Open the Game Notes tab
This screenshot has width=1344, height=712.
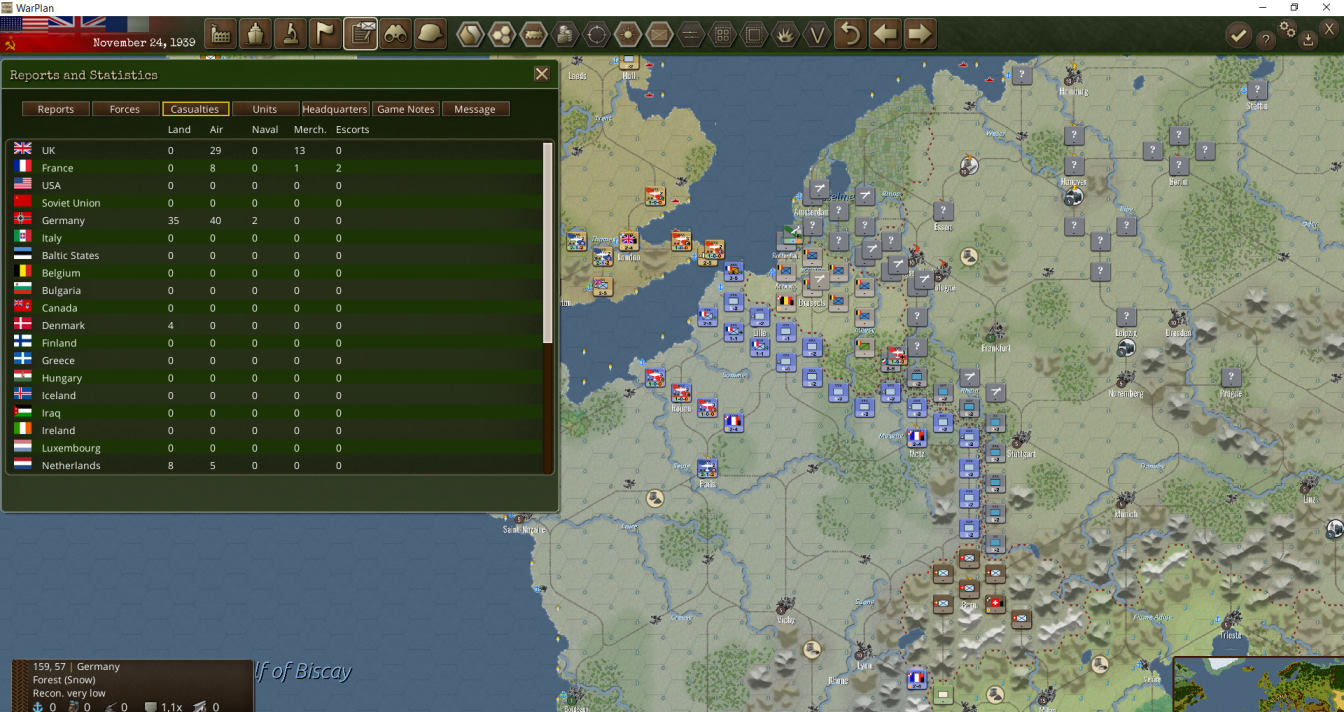tap(406, 109)
